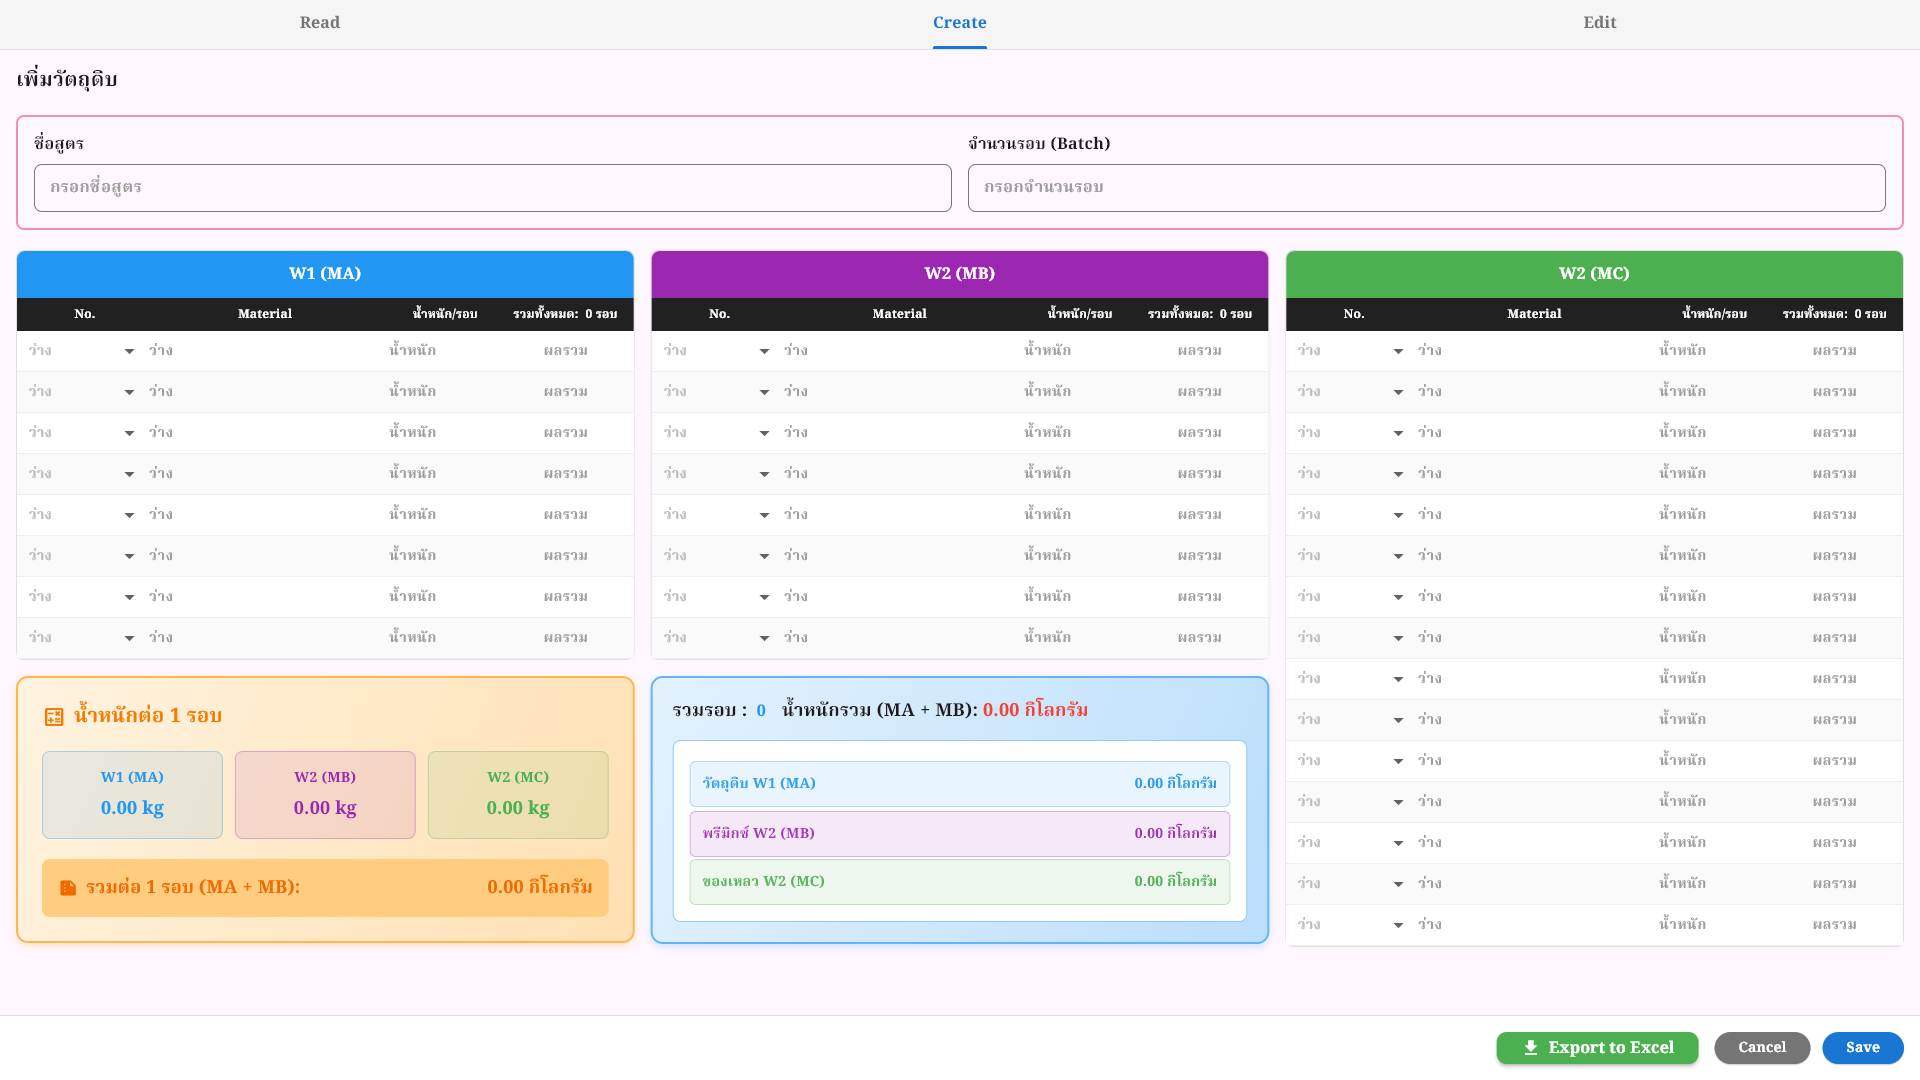The height and width of the screenshot is (1080, 1920).
Task: Select the Create tab
Action: point(959,23)
